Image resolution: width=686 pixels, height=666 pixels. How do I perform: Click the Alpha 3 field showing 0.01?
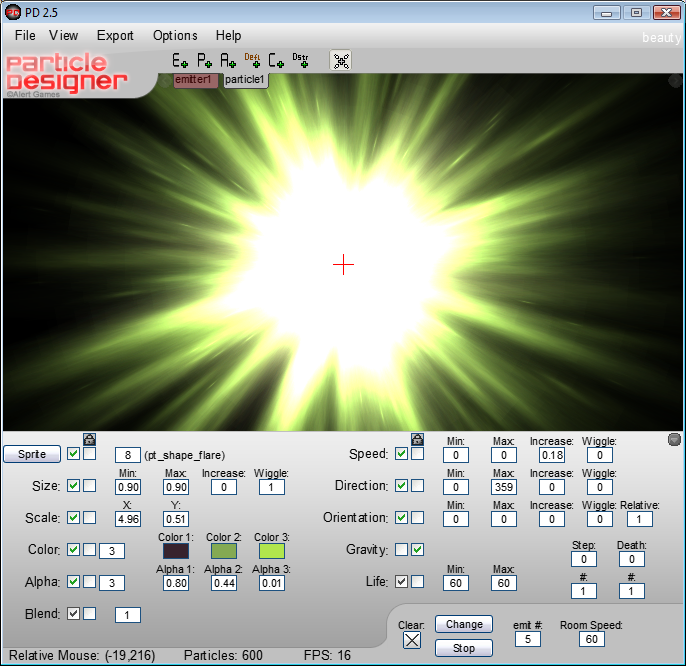(x=272, y=583)
